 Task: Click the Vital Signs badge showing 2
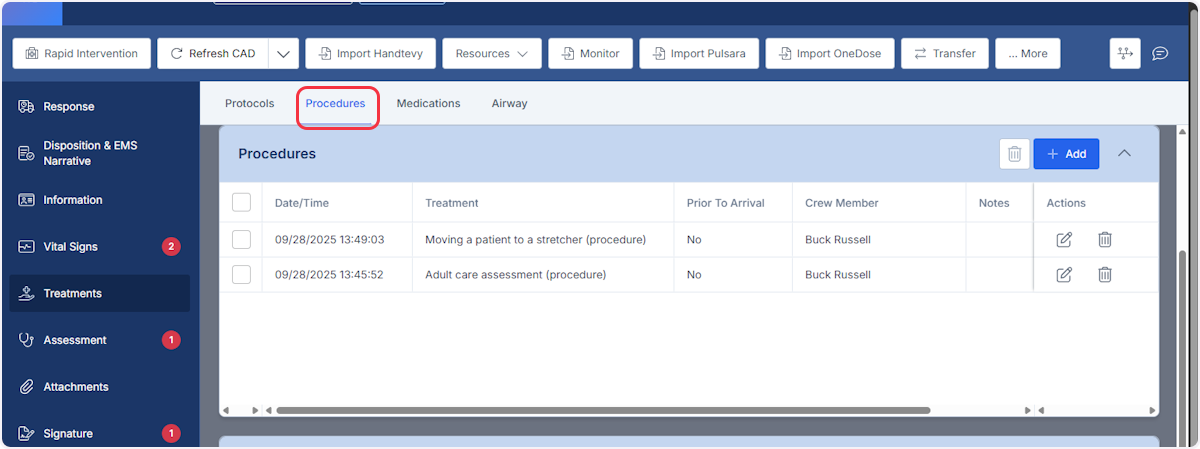point(171,247)
